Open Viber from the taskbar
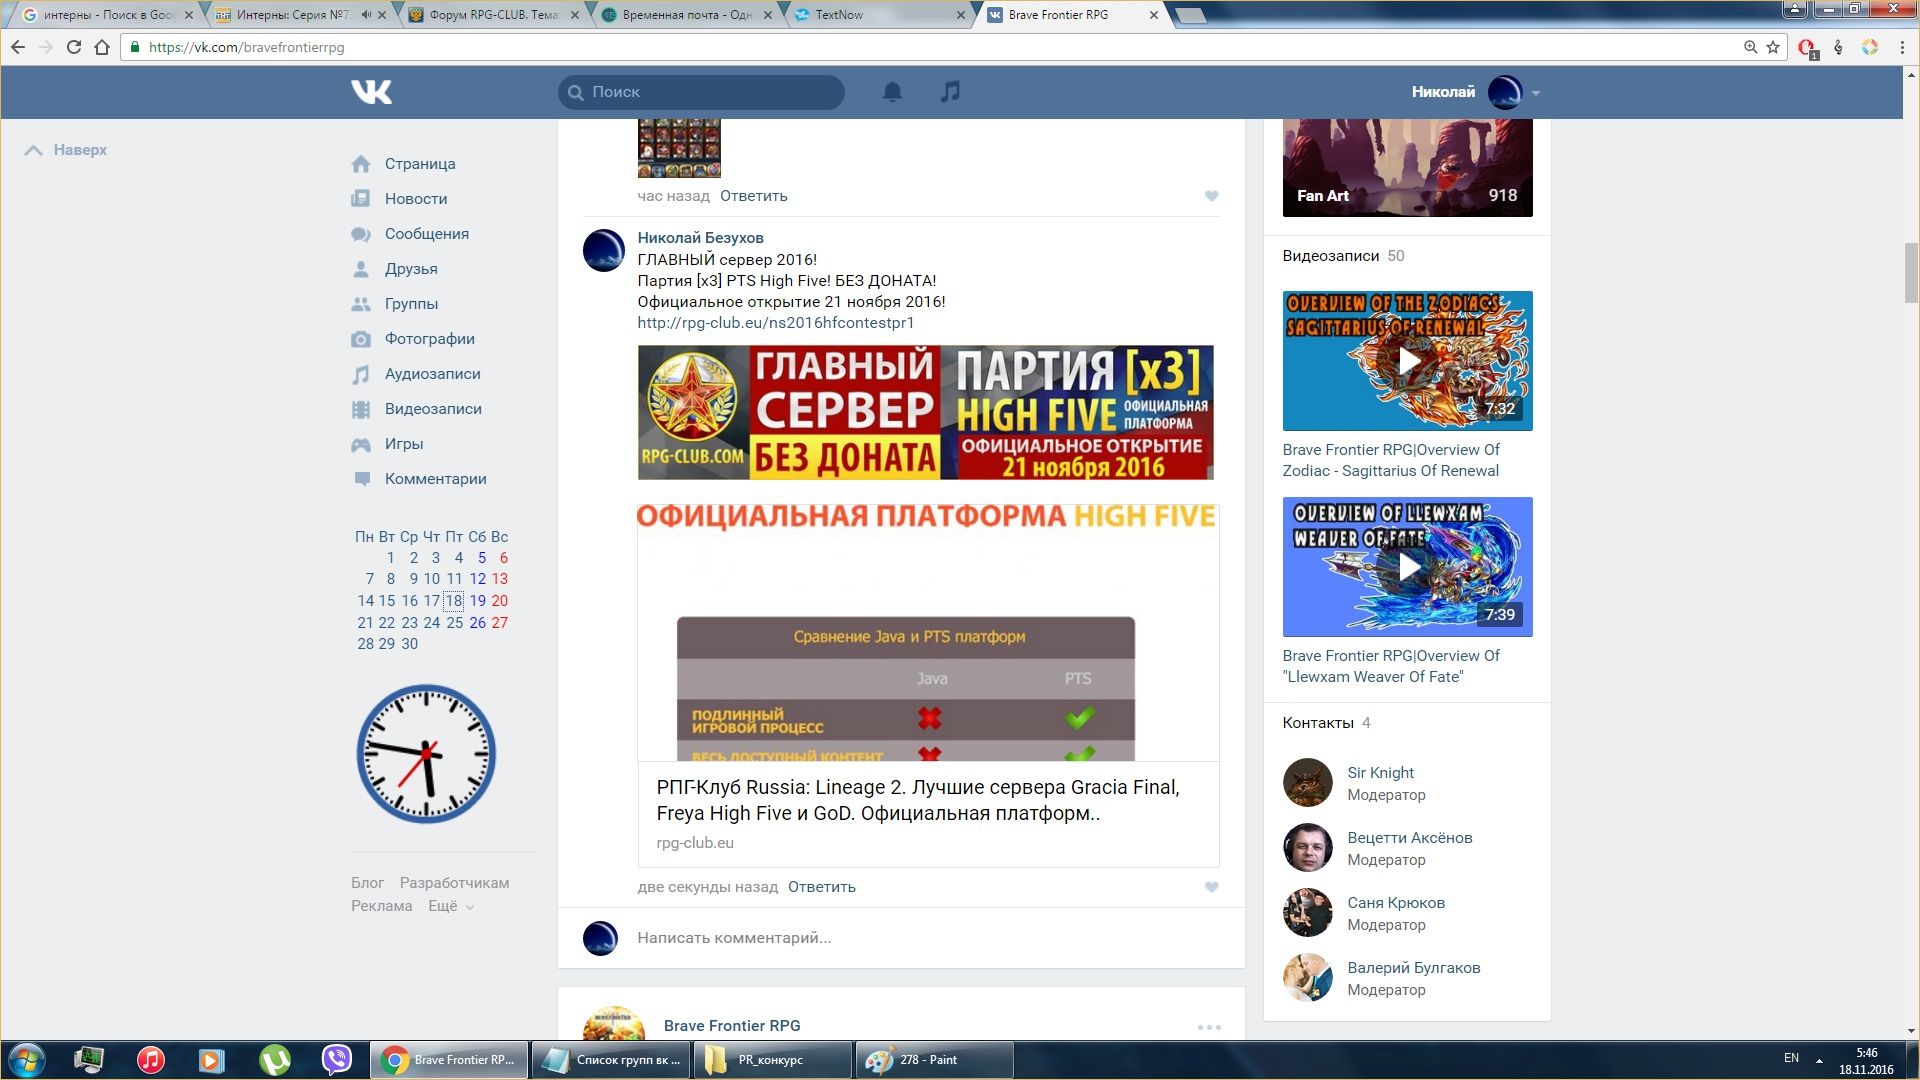This screenshot has height=1080, width=1920. 337,1059
